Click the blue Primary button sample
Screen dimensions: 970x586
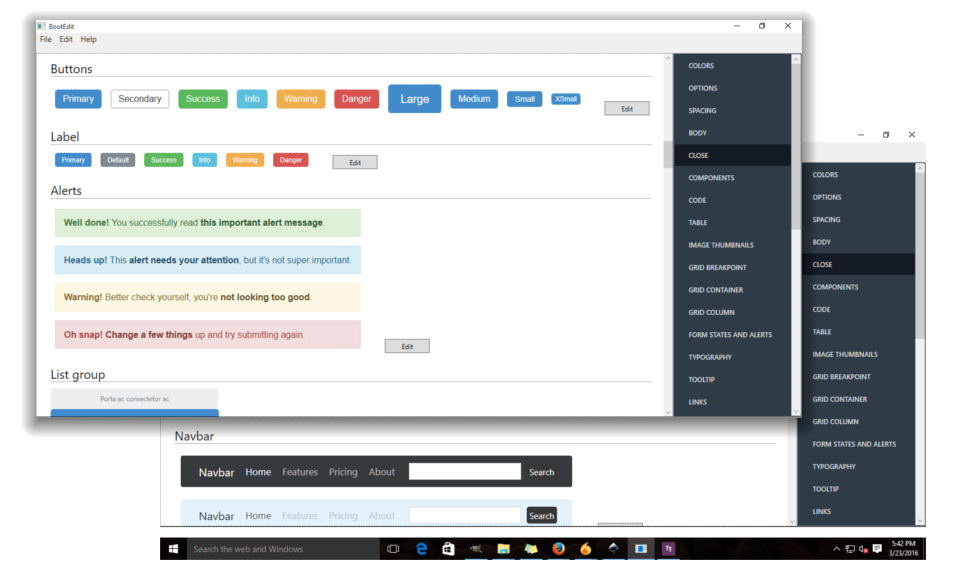pyautogui.click(x=78, y=99)
